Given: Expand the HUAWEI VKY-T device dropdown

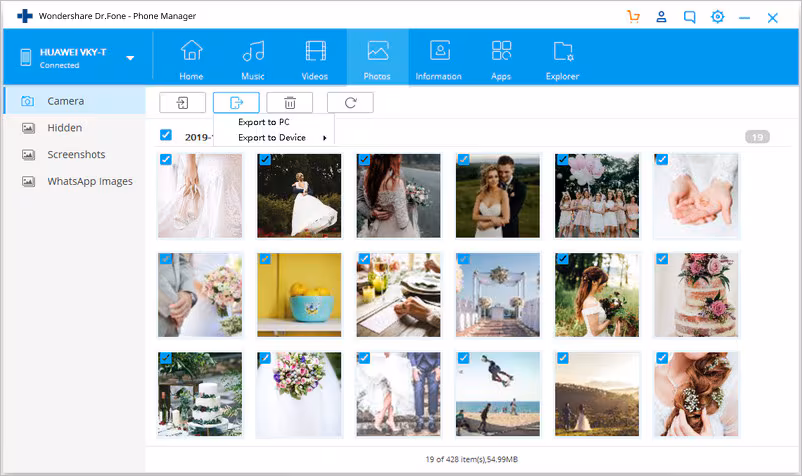Looking at the screenshot, I should pos(130,58).
